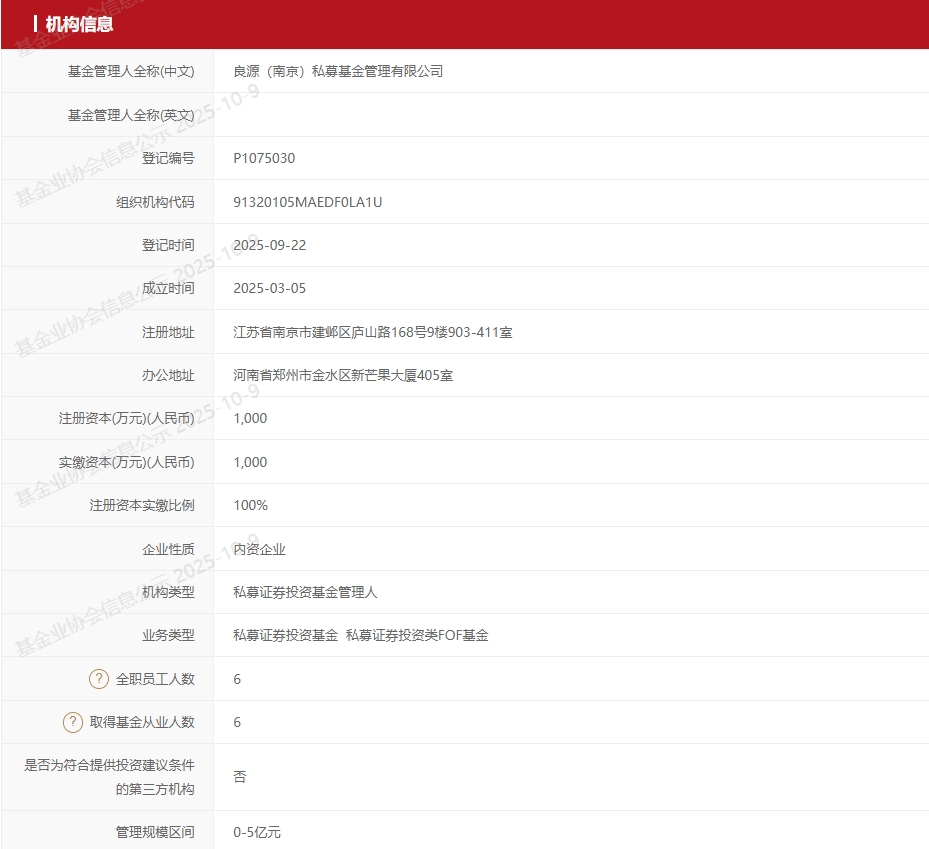Image resolution: width=929 pixels, height=849 pixels.
Task: Click the establishment date 2025-03-05
Action: pyautogui.click(x=269, y=288)
